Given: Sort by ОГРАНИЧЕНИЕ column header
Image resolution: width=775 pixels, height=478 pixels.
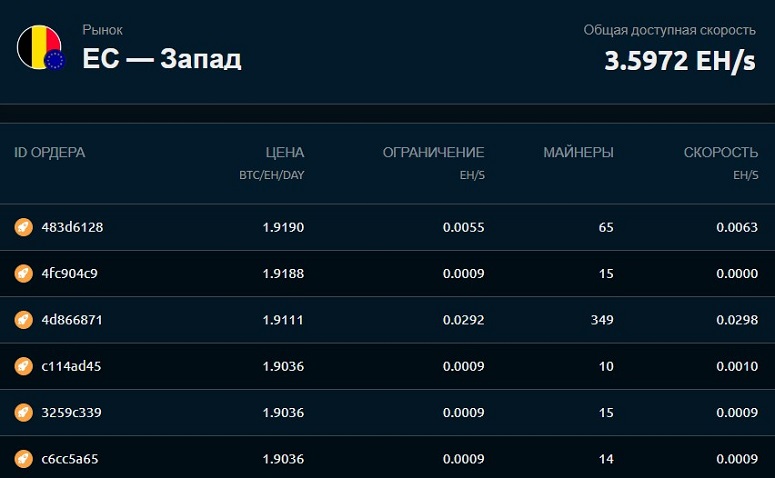Looking at the screenshot, I should (x=433, y=152).
